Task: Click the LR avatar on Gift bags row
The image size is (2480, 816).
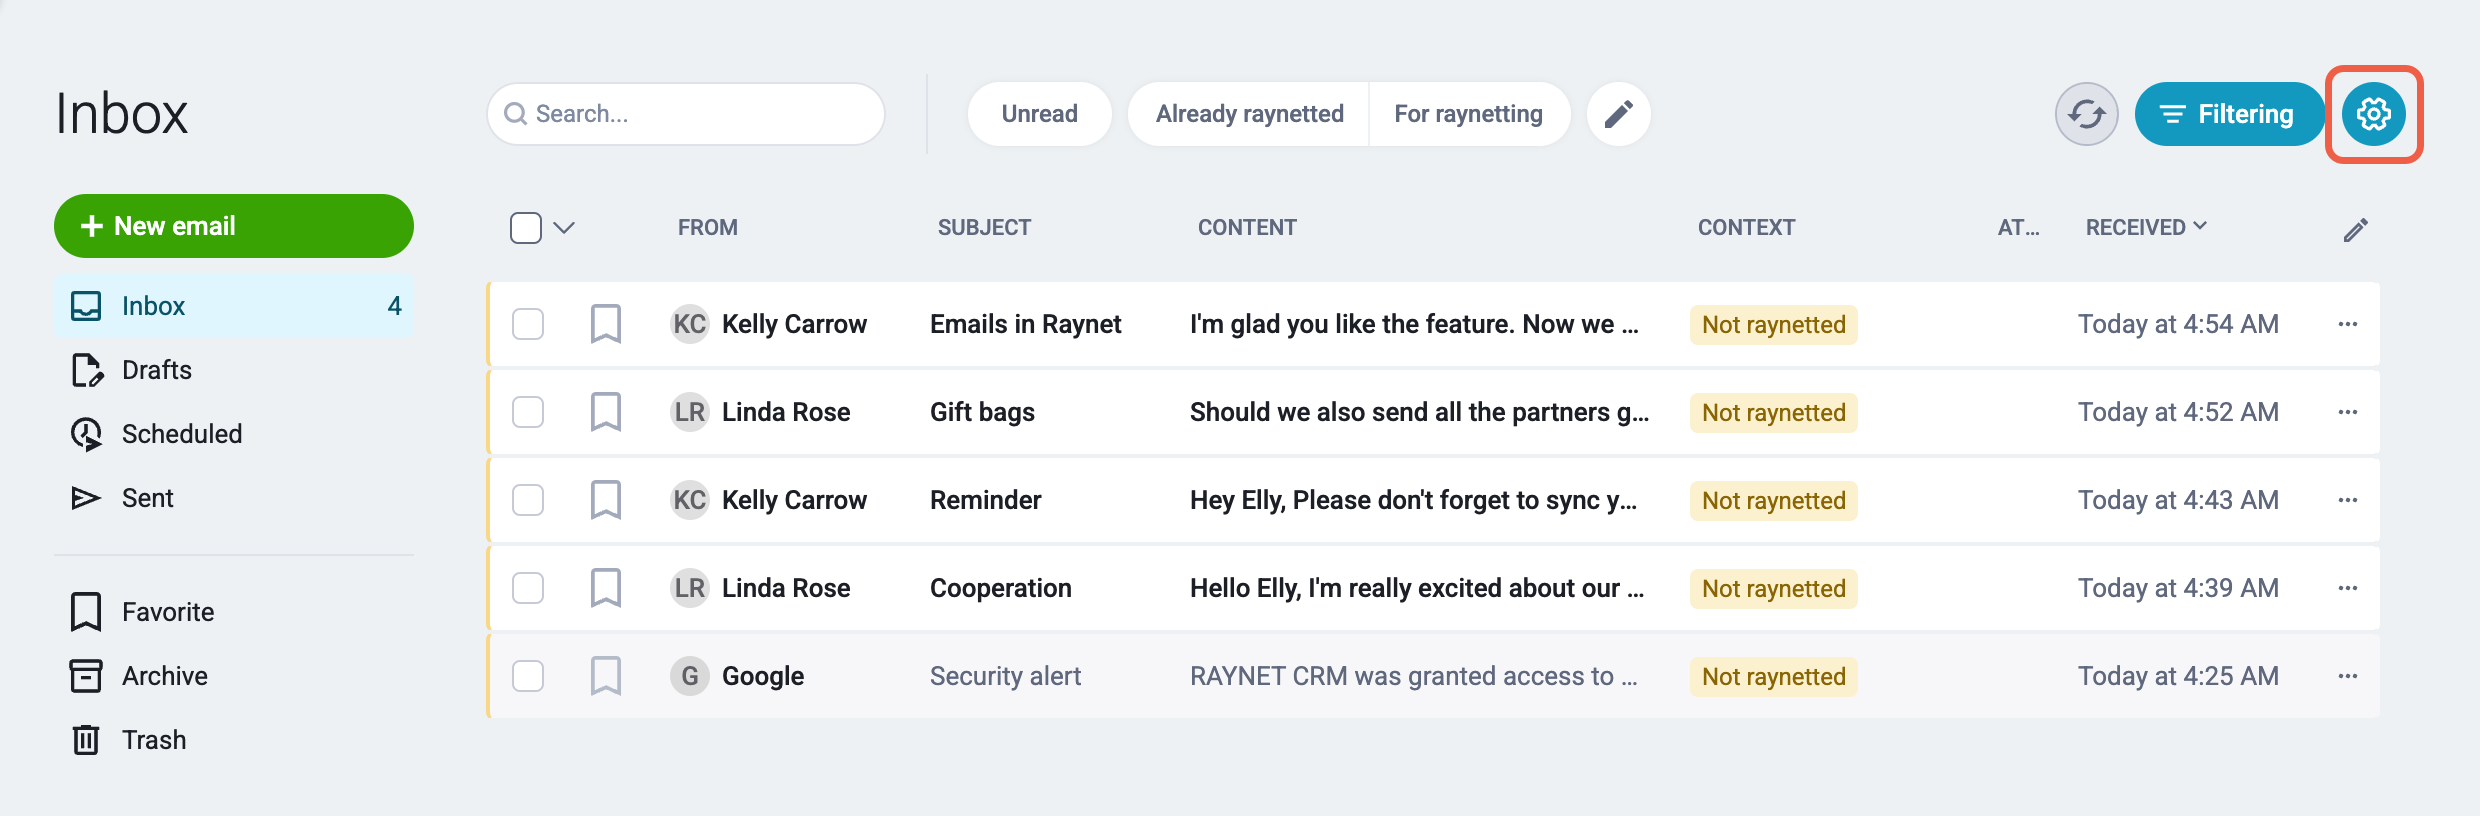Action: click(690, 412)
